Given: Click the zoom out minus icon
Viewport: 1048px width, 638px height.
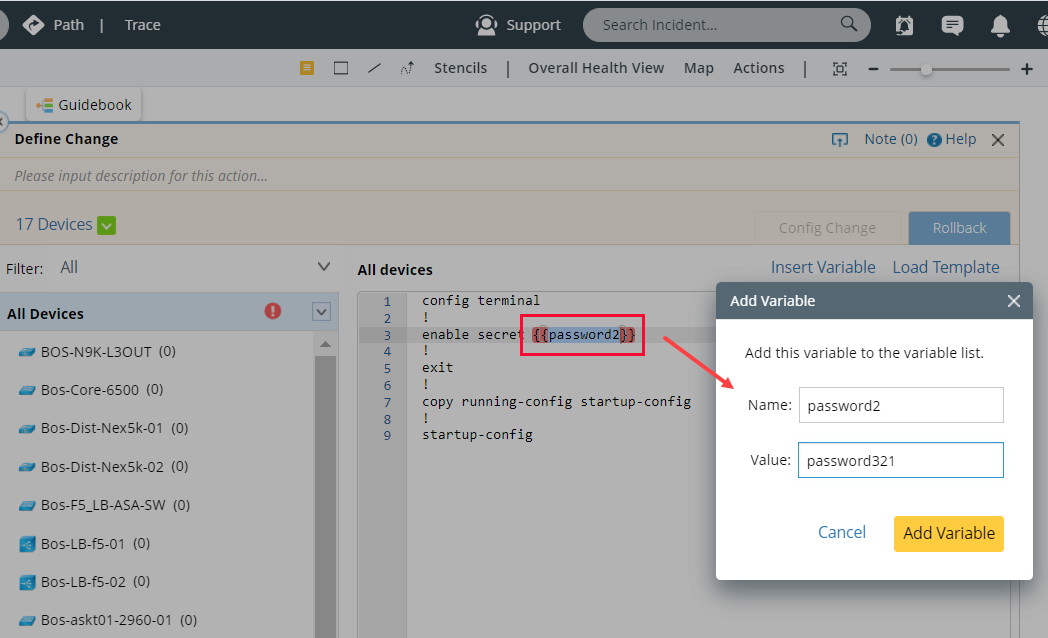Looking at the screenshot, I should tap(873, 69).
